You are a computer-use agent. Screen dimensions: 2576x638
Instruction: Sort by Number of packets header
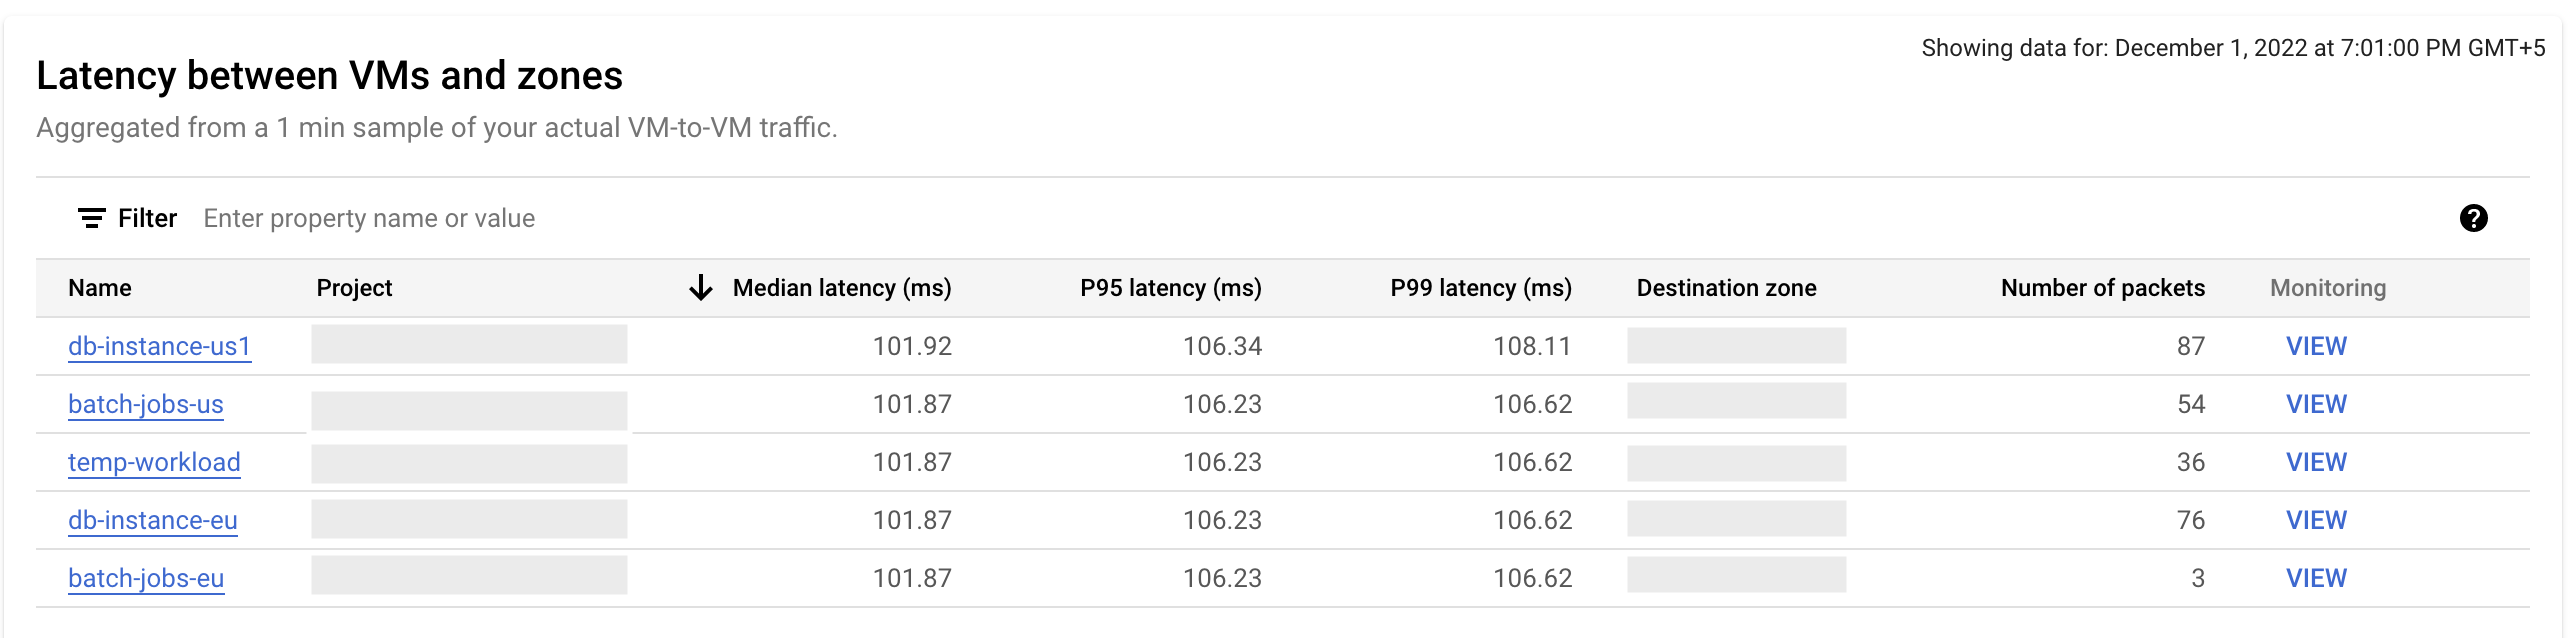coord(2102,288)
